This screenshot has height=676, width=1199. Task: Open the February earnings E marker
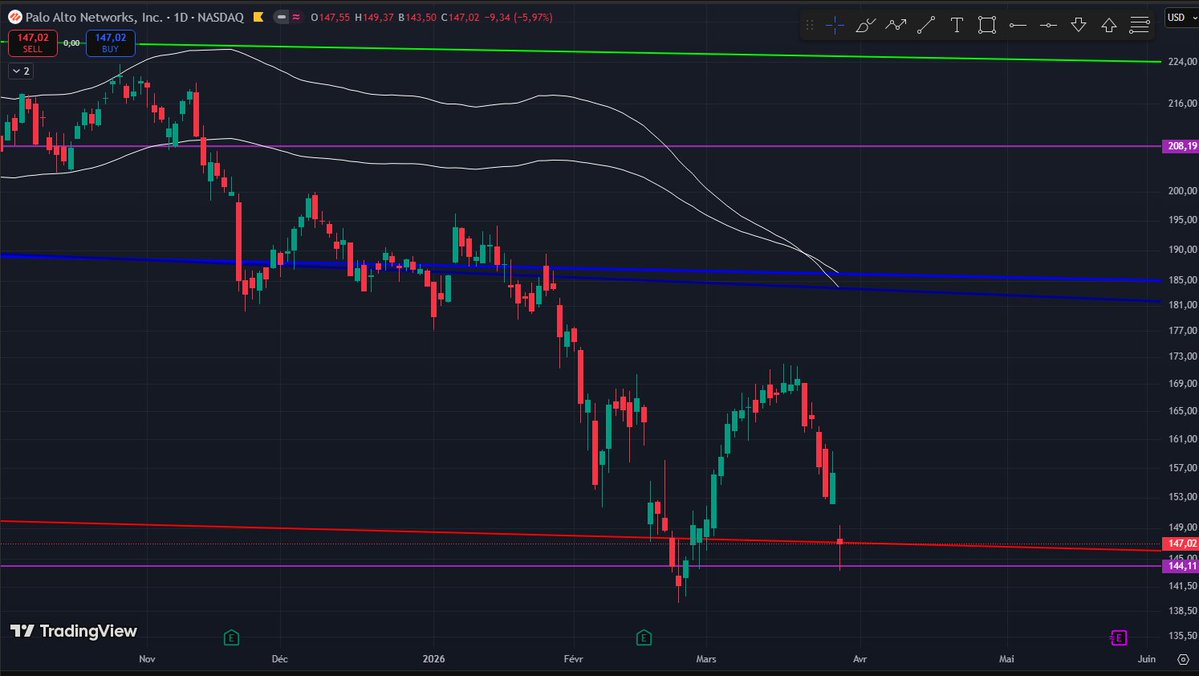644,638
